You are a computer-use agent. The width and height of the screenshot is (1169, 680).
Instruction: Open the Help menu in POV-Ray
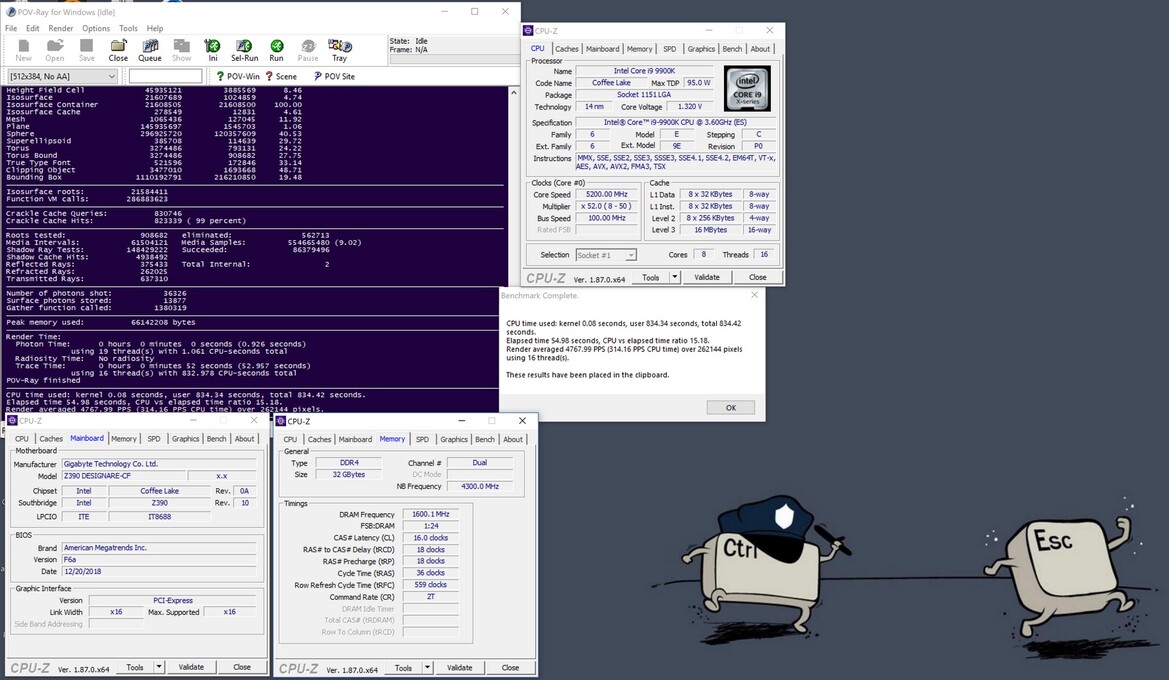coord(155,28)
